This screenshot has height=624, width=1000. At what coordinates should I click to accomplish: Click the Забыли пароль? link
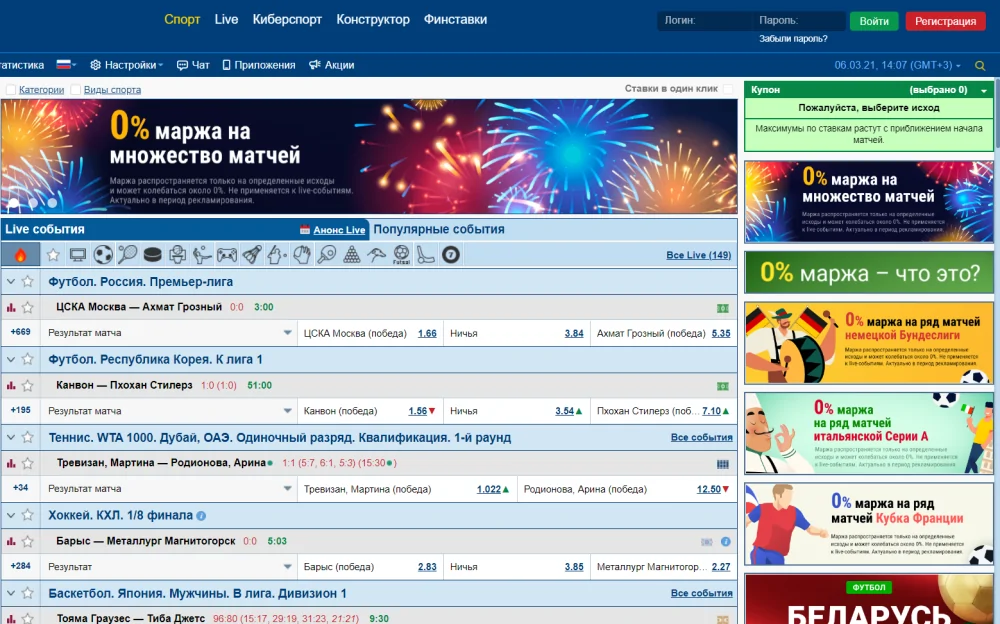(793, 39)
